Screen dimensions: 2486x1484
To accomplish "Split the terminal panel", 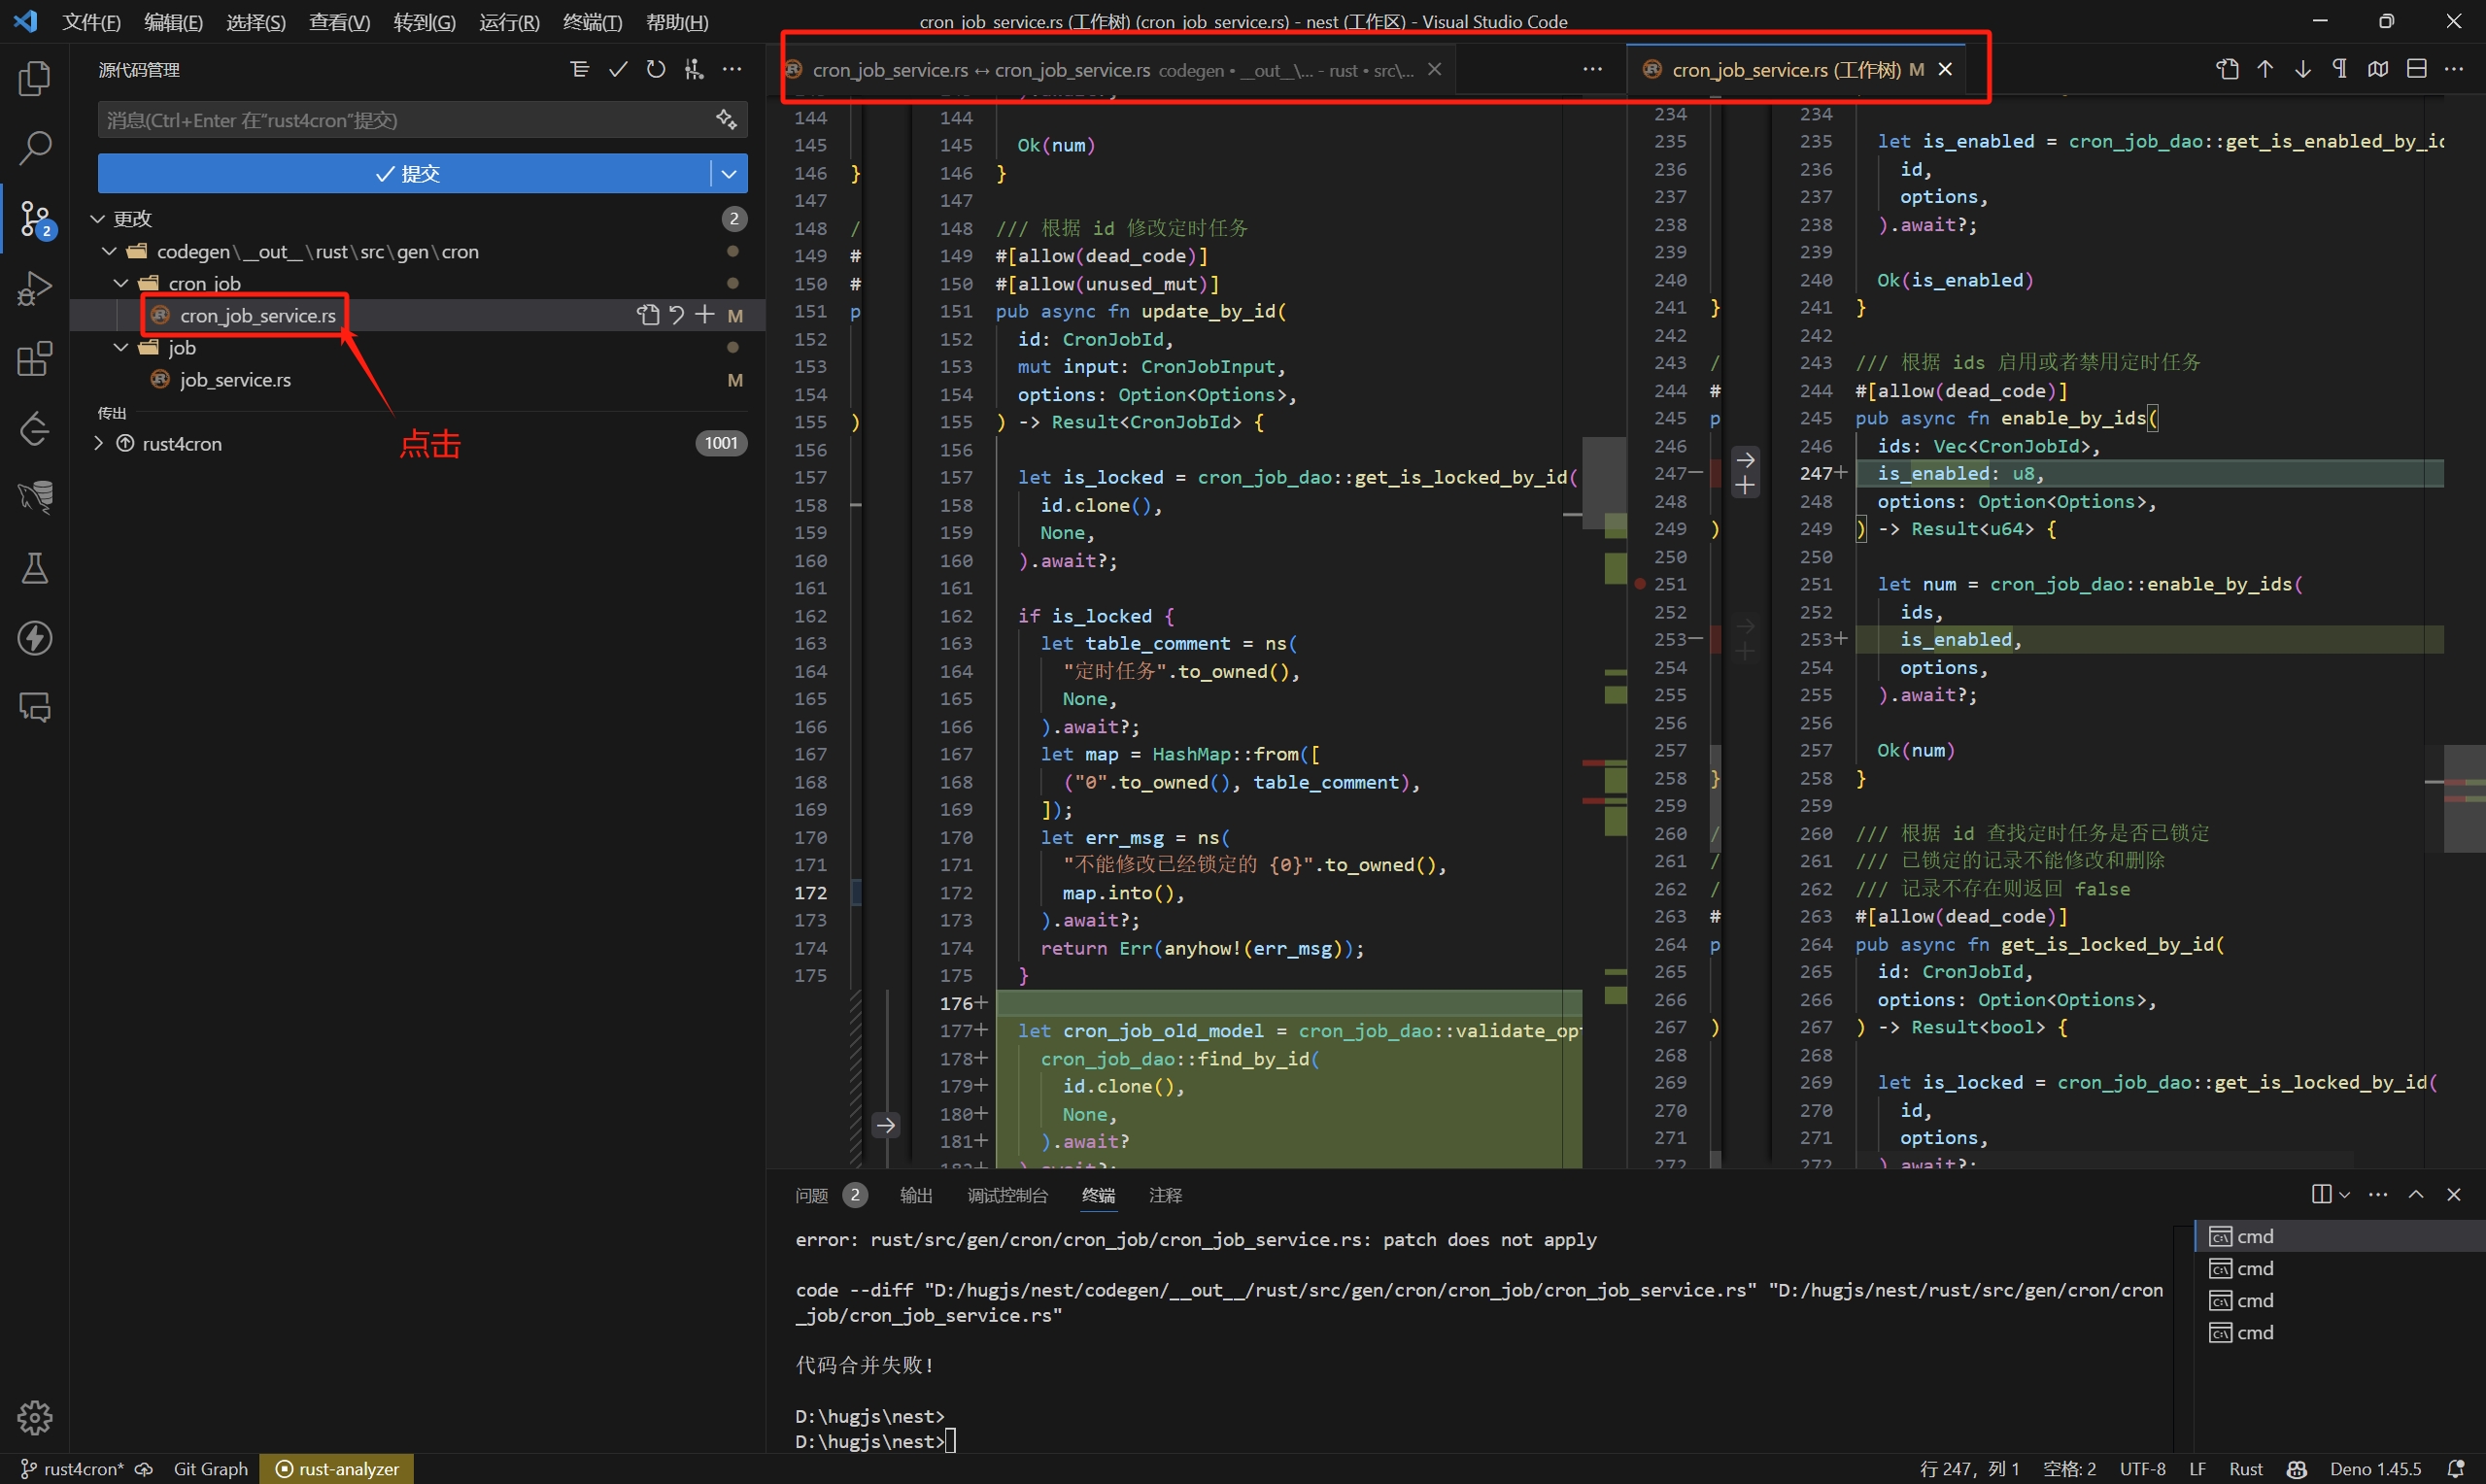I will (x=2321, y=1194).
